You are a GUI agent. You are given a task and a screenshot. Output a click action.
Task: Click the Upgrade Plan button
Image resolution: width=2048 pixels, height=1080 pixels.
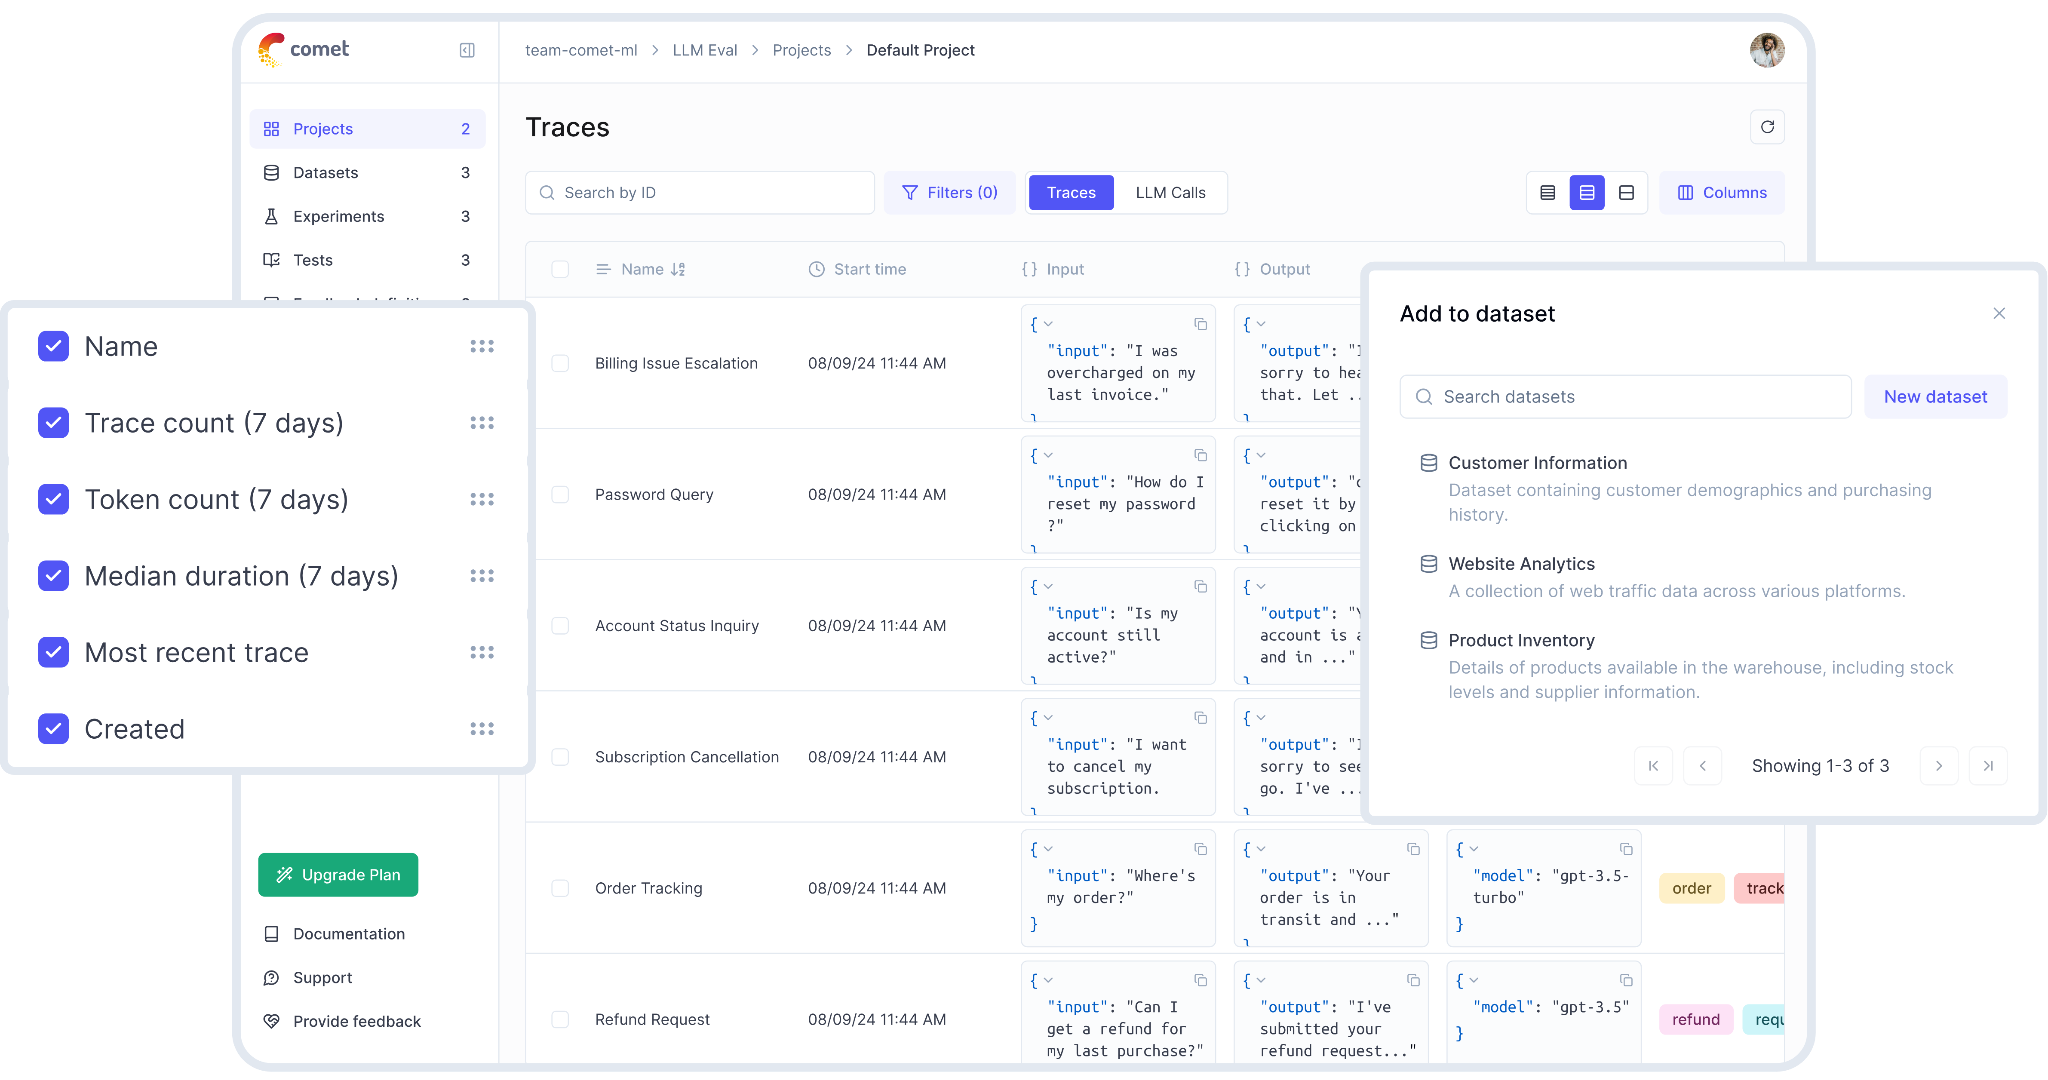[x=337, y=874]
